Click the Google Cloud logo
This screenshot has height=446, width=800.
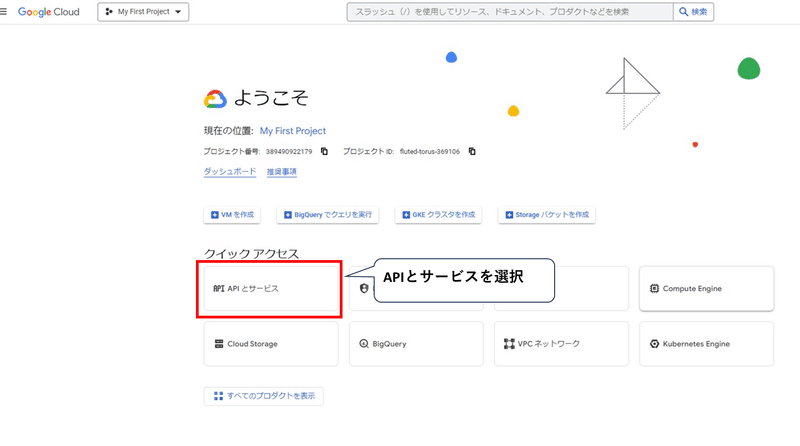pos(49,12)
